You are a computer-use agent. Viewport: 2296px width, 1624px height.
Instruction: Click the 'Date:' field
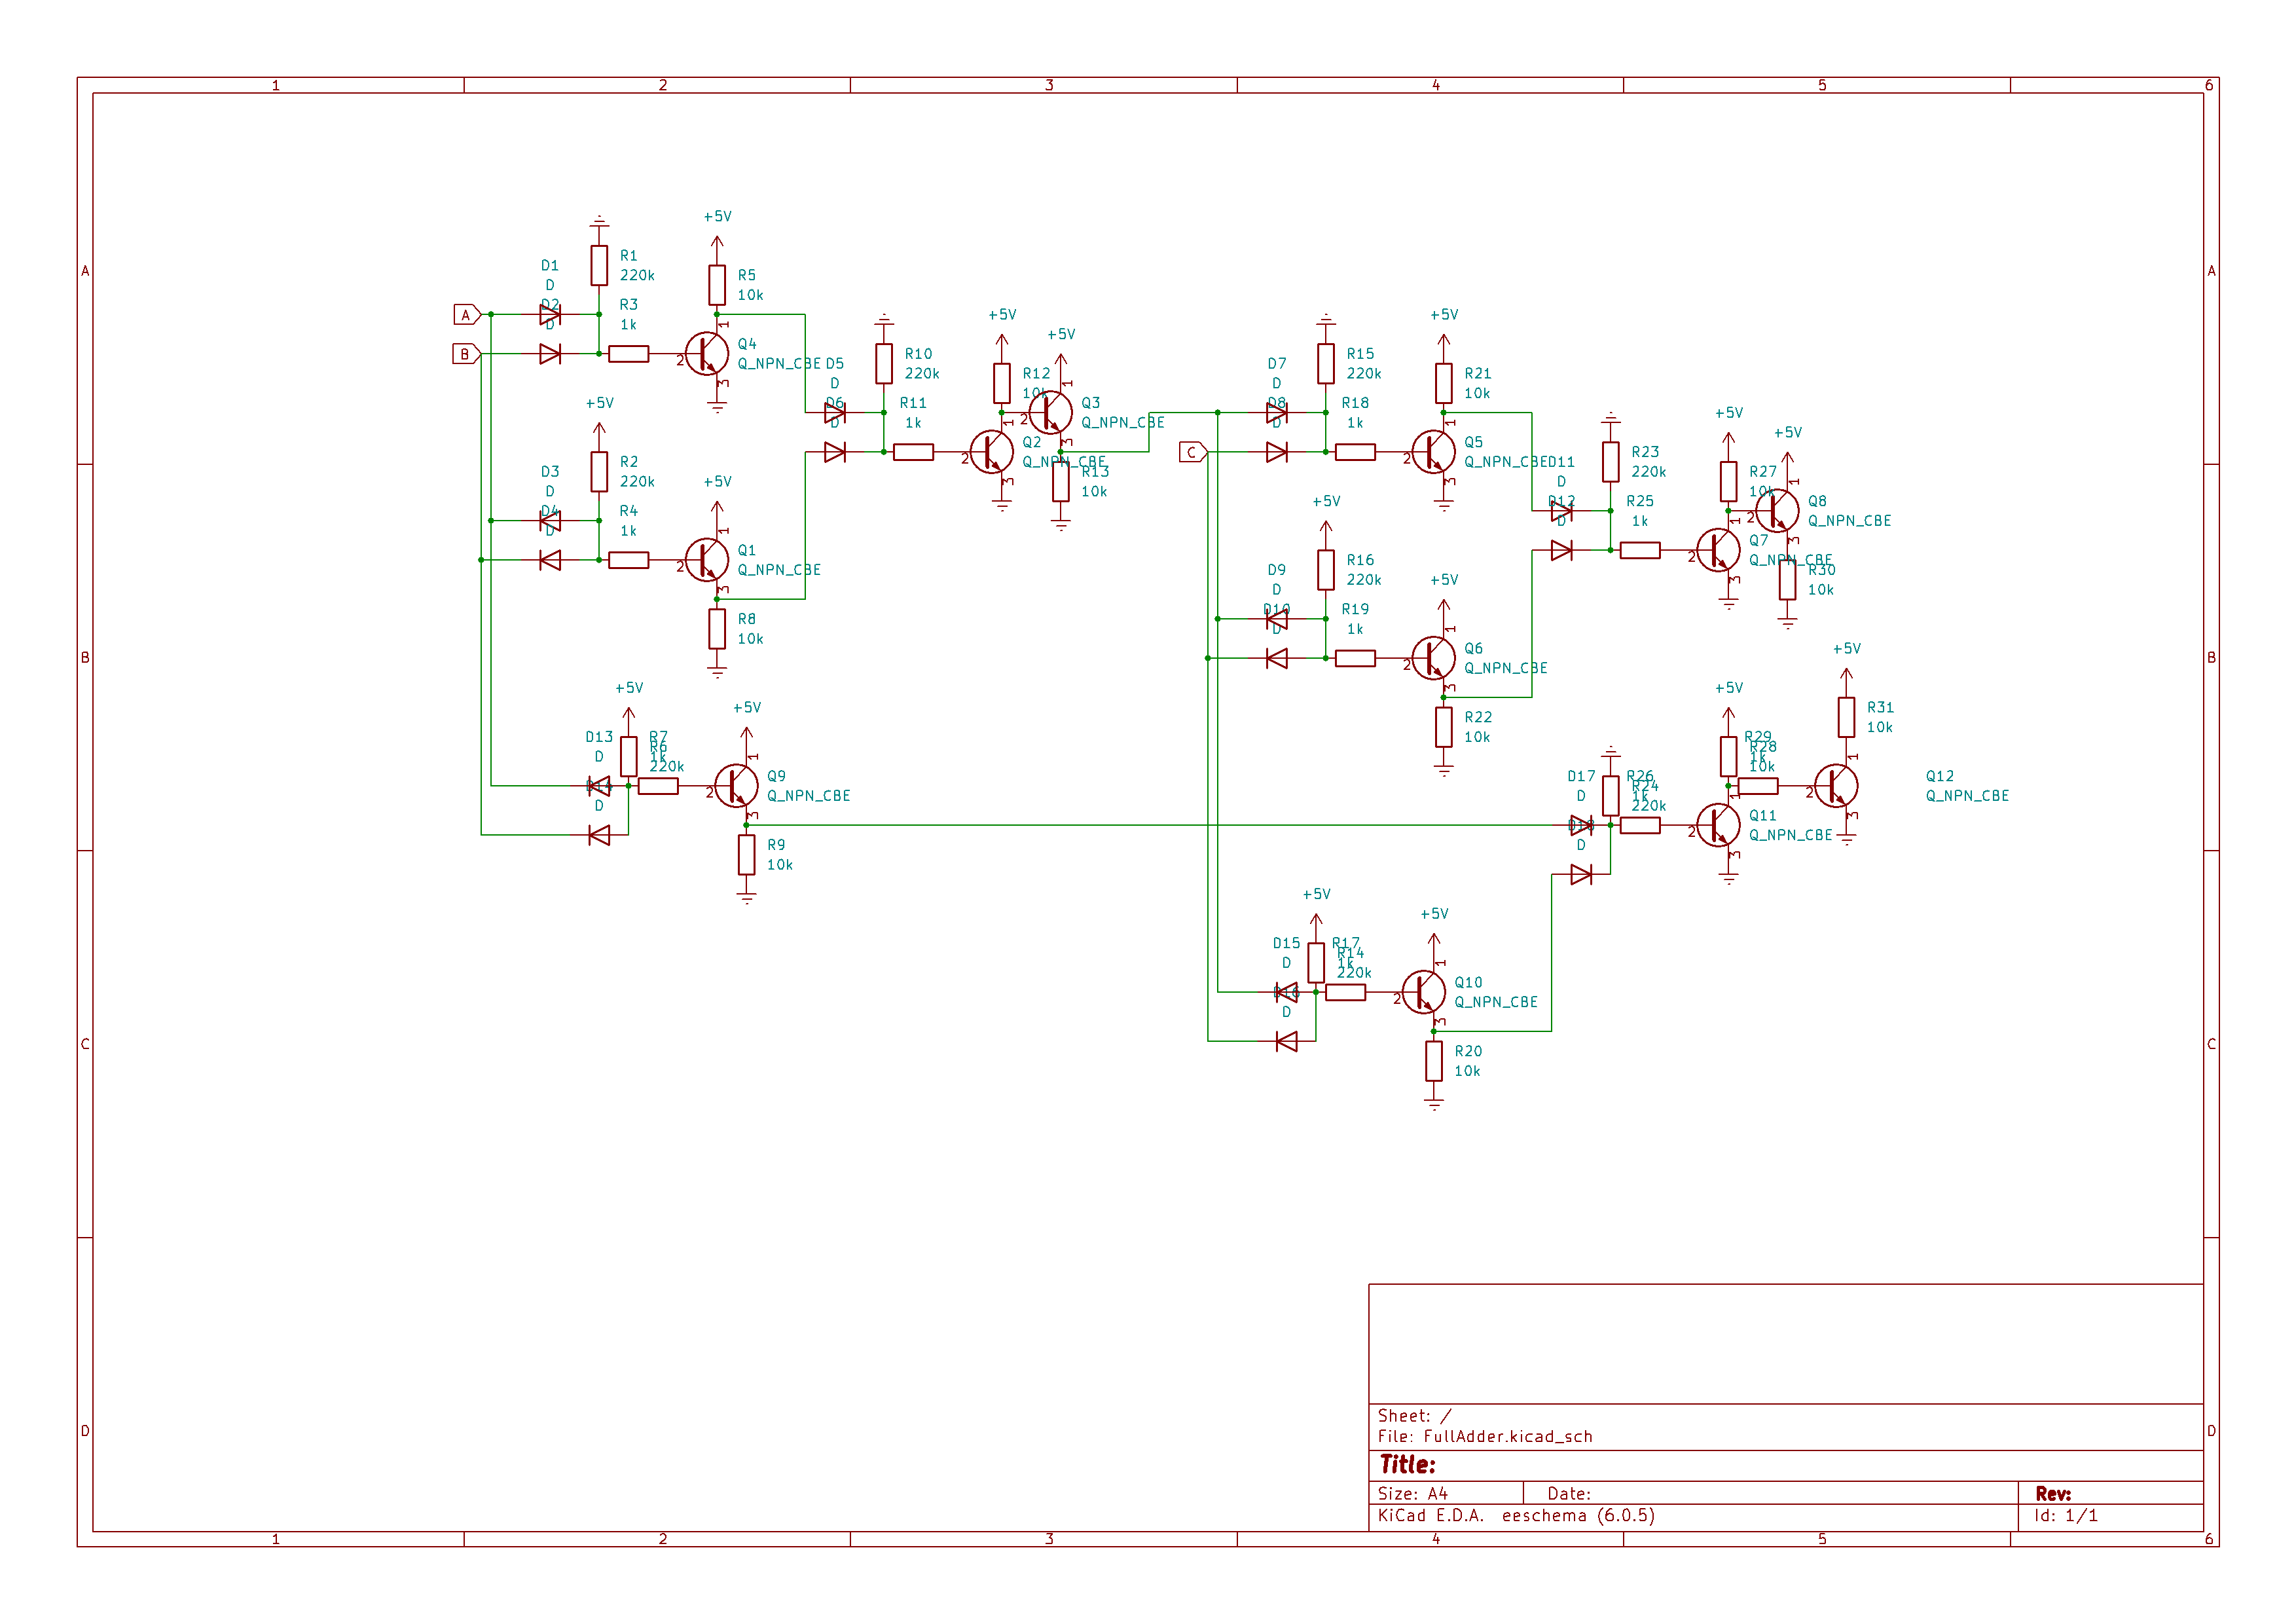tap(1569, 1493)
